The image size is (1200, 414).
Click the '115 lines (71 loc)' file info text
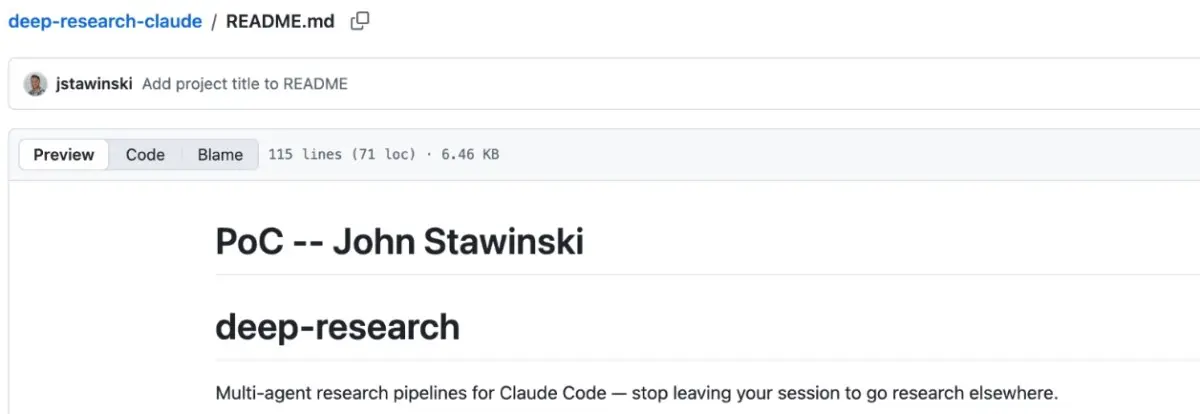(x=342, y=155)
